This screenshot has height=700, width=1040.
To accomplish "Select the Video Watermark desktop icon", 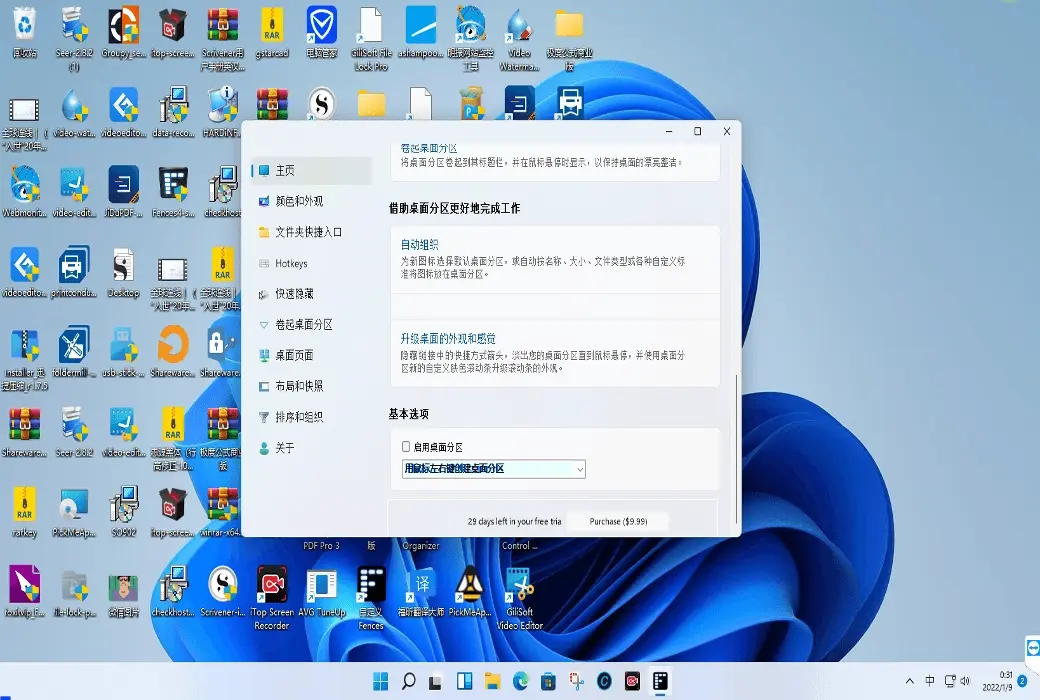I will [x=519, y=38].
